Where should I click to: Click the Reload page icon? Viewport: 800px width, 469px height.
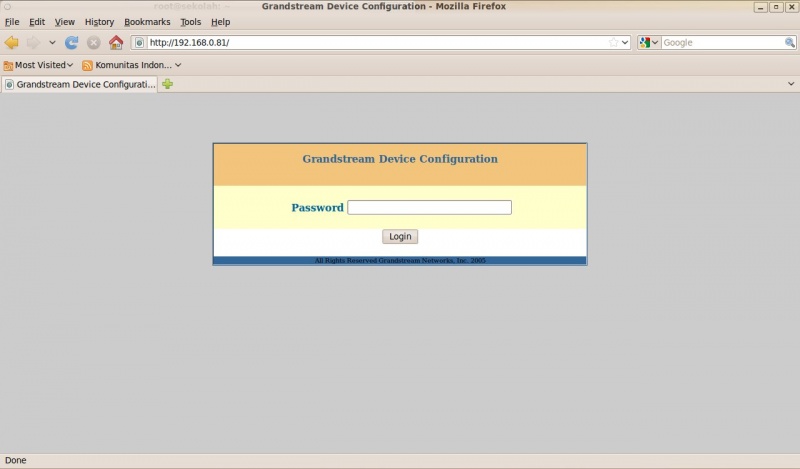pos(72,43)
